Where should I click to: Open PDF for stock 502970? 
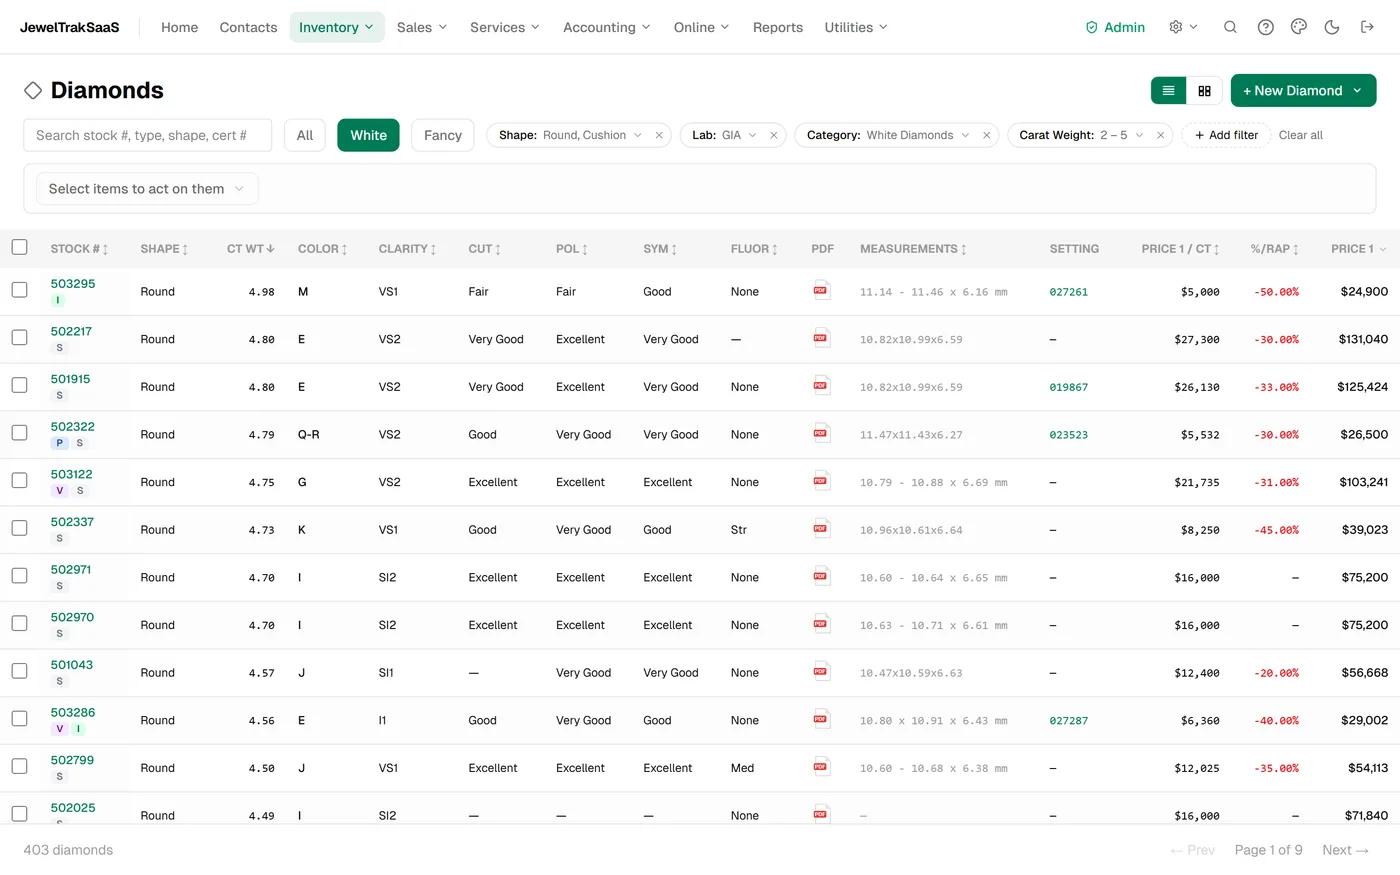point(821,624)
